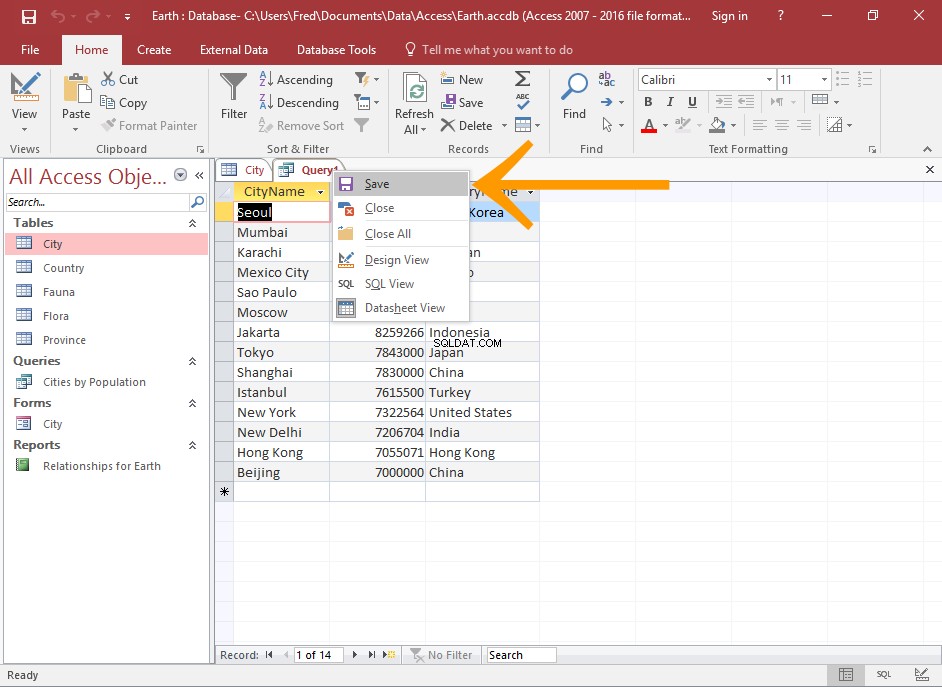Viewport: 942px width, 687px height.
Task: Switch to SQL view in status bar
Action: (x=884, y=674)
